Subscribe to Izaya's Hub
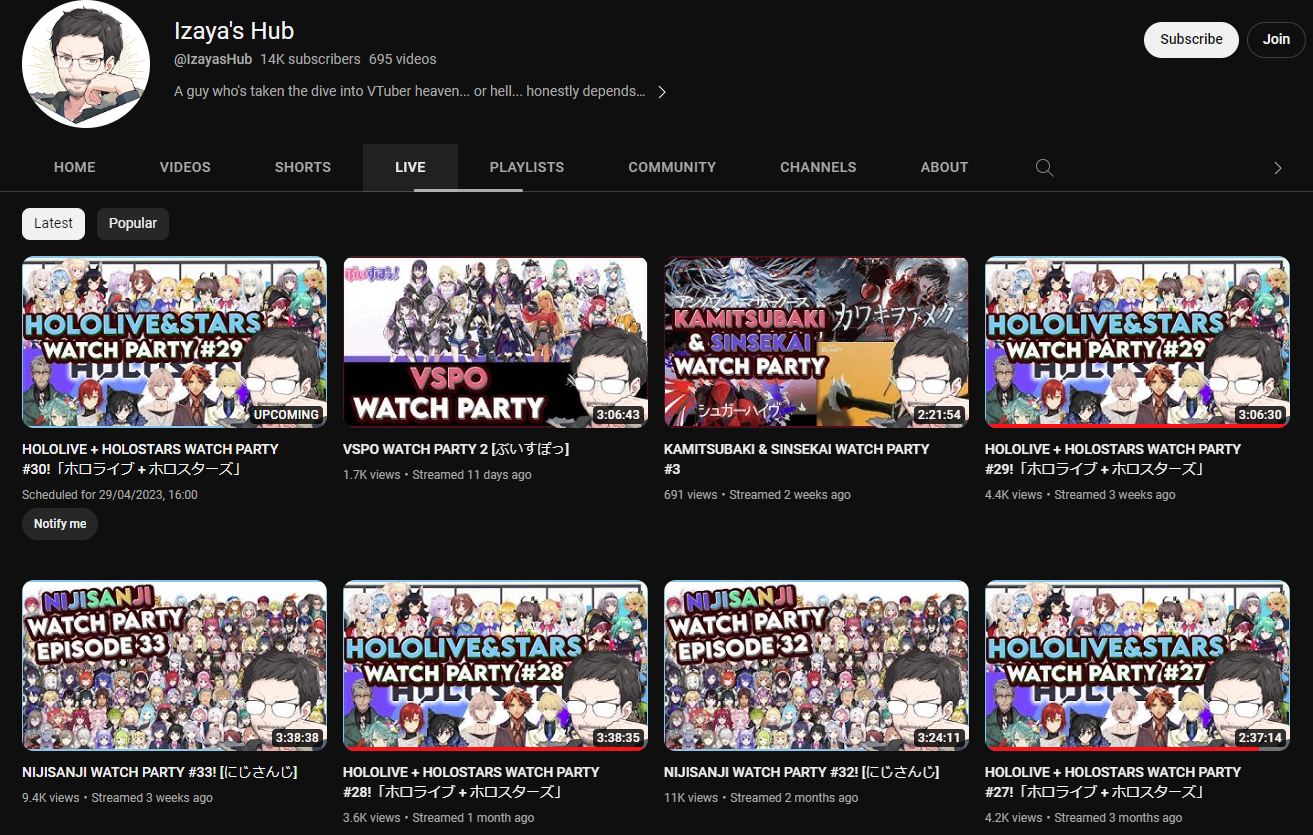 pyautogui.click(x=1191, y=40)
